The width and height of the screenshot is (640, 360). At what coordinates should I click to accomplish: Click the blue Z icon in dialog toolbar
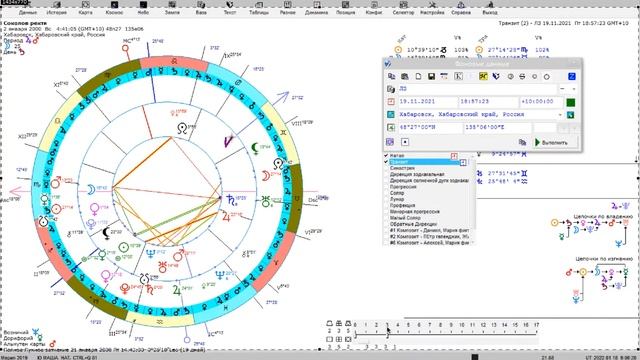pyautogui.click(x=572, y=76)
